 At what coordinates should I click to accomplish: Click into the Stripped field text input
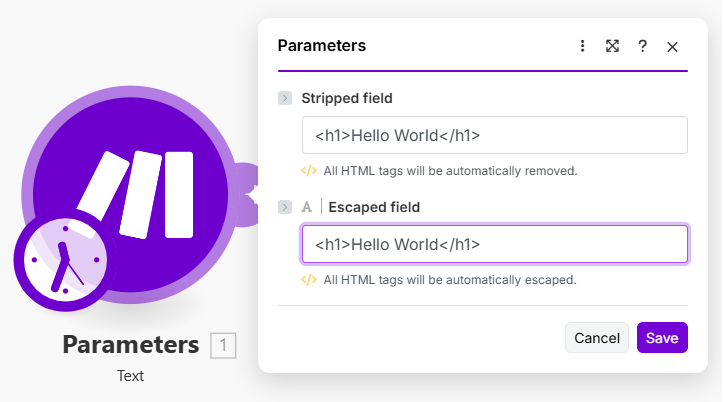(494, 135)
